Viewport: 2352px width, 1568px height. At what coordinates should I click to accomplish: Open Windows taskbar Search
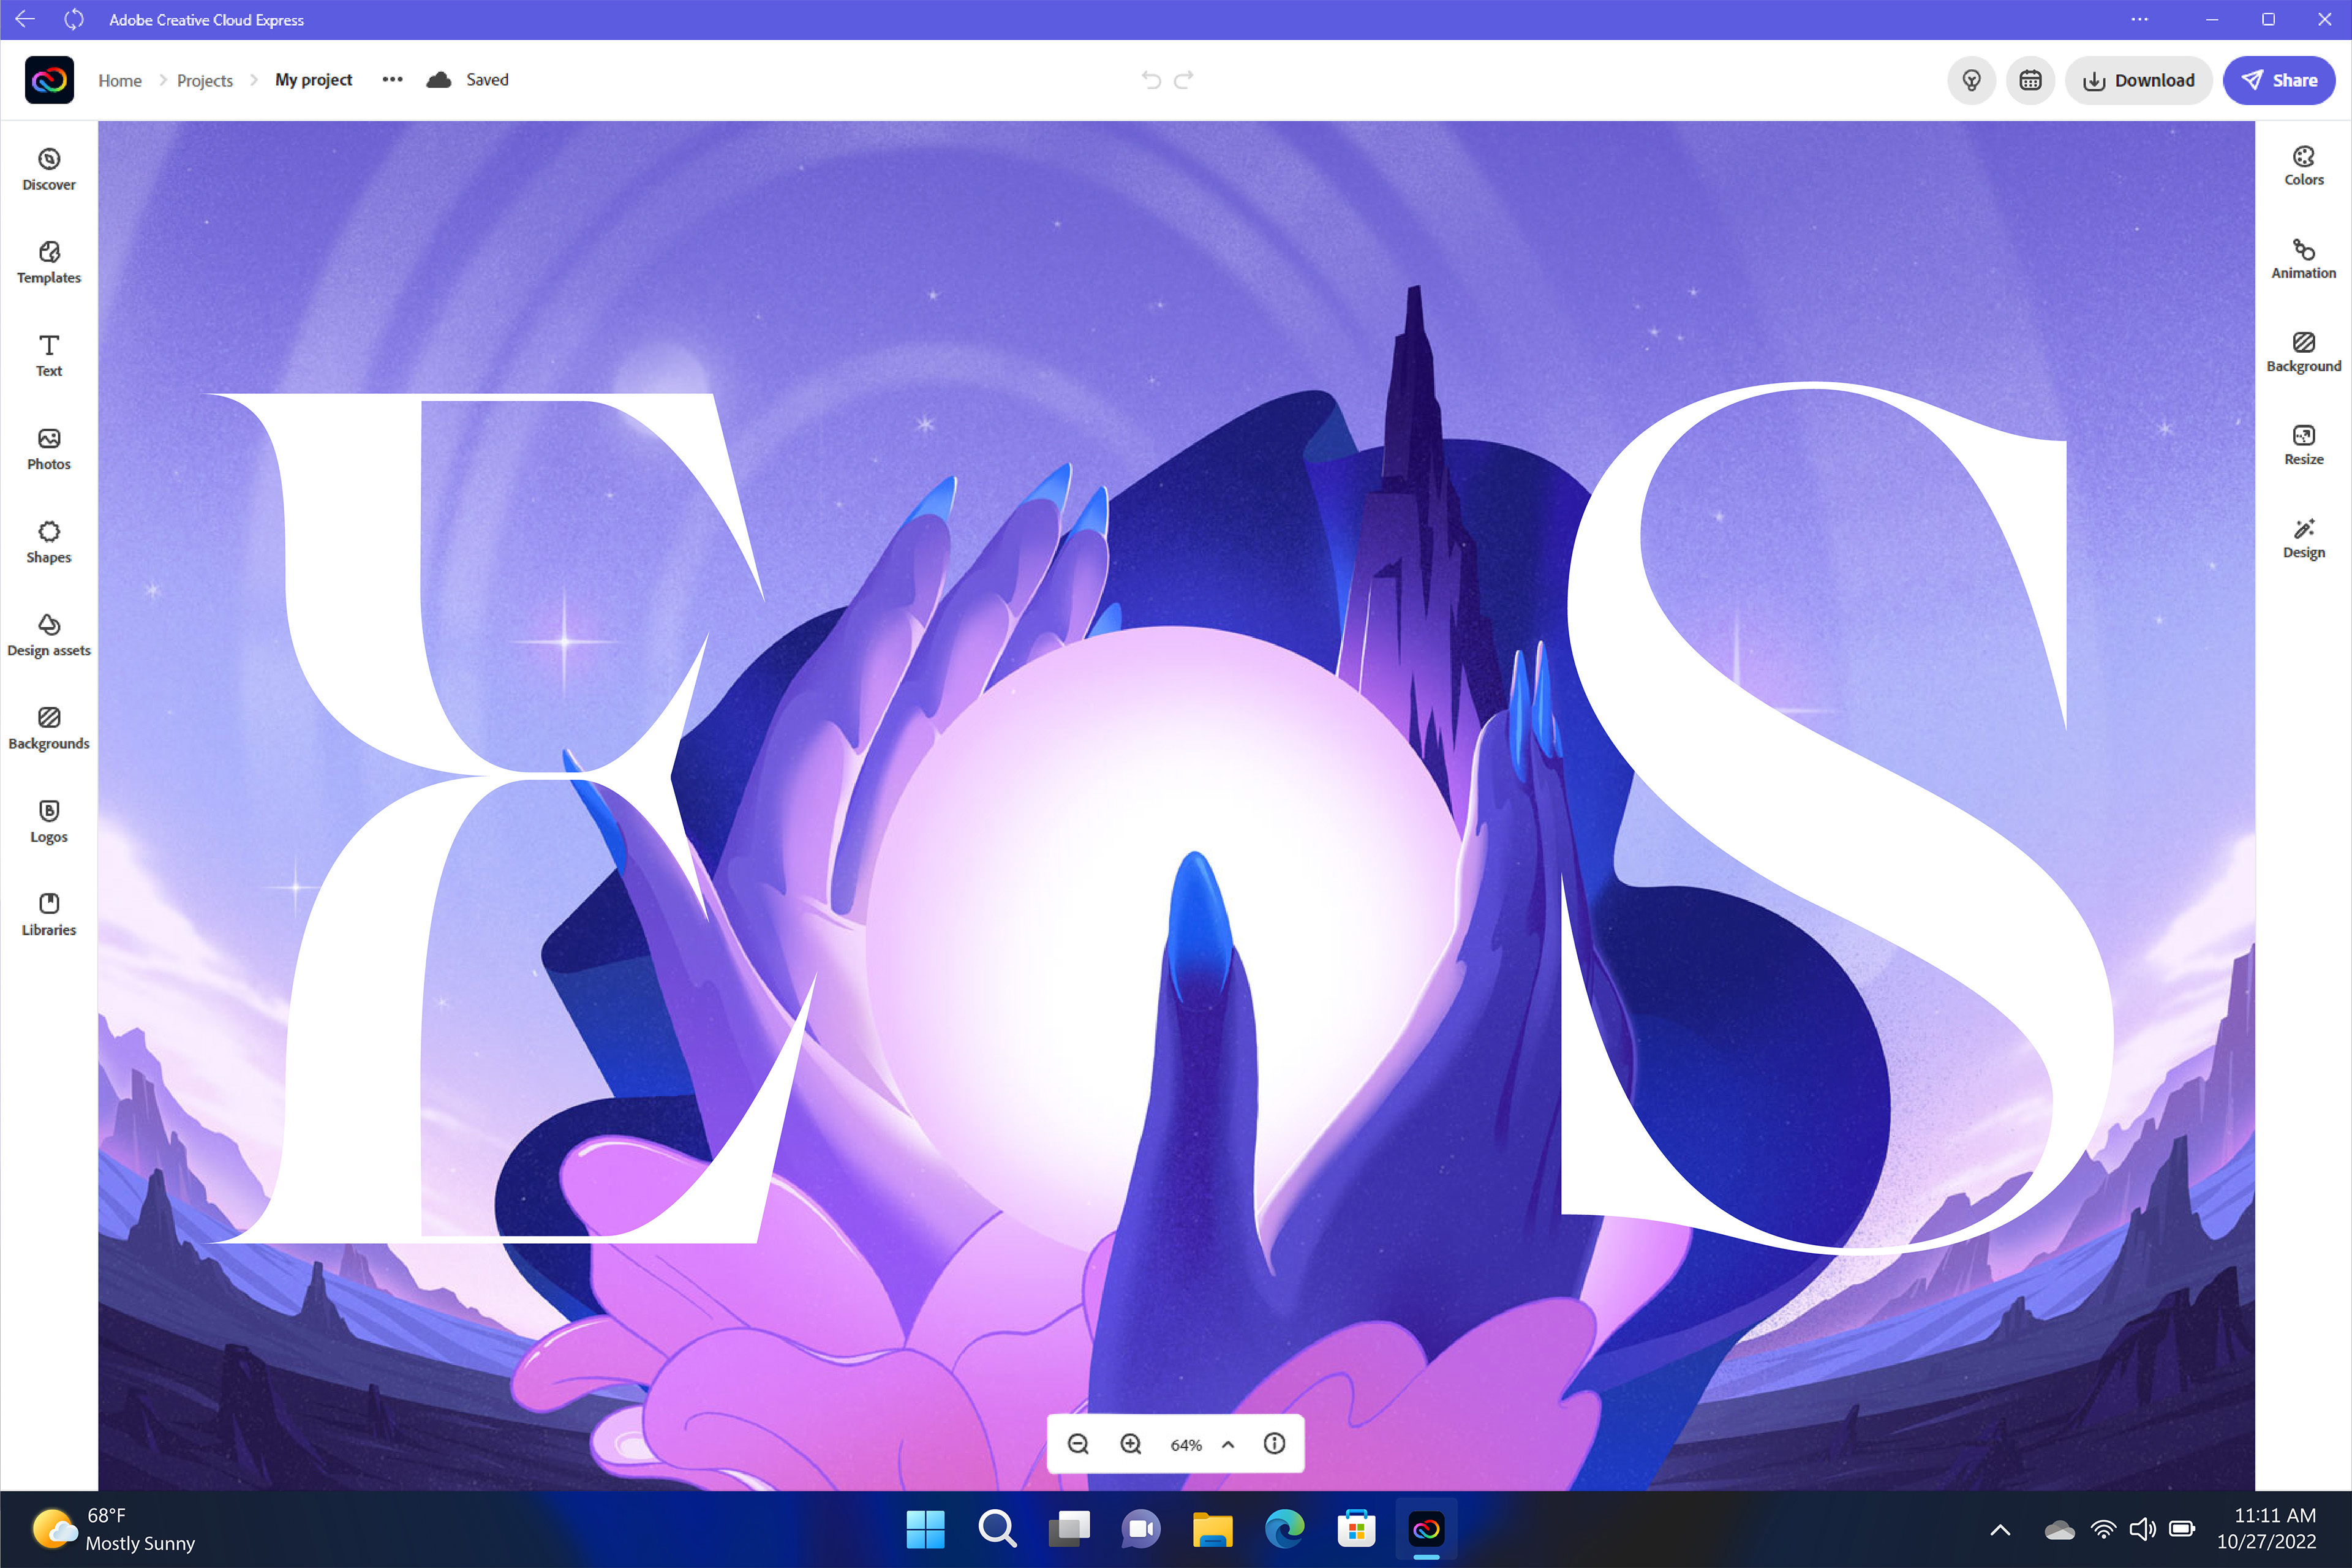click(x=997, y=1529)
